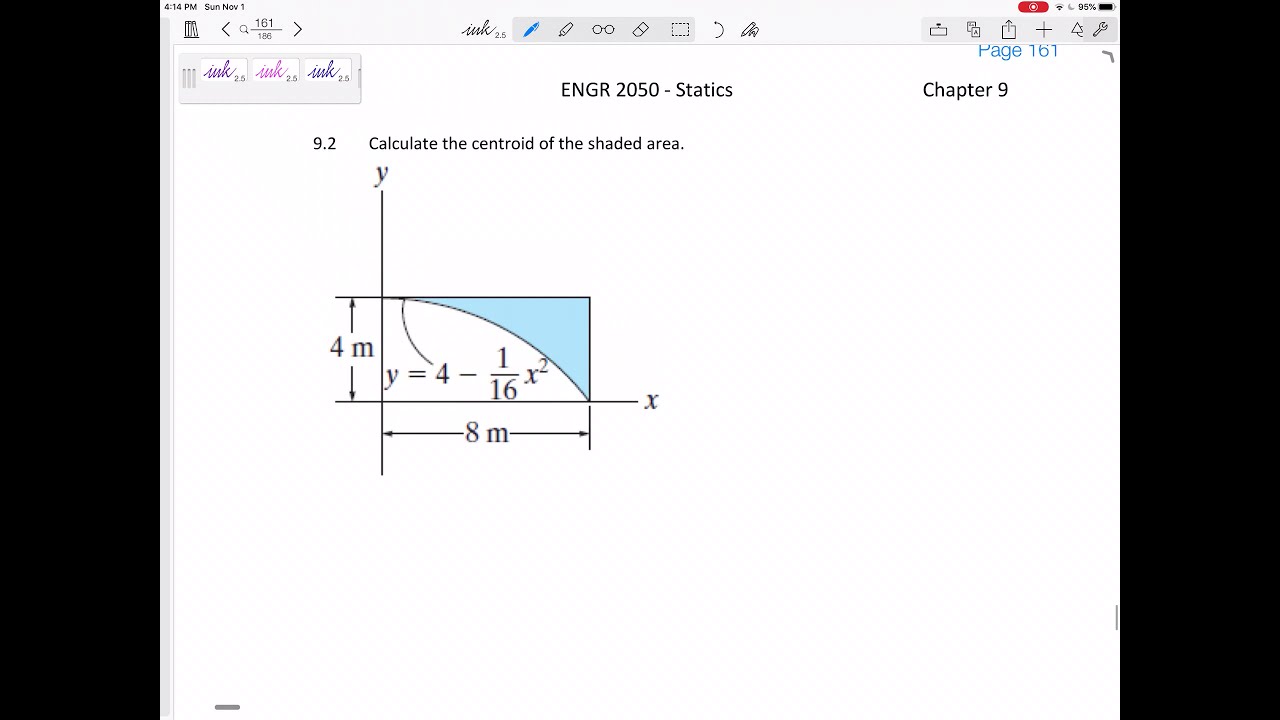Open ink style settings in top toolbar
The height and width of the screenshot is (720, 1280).
click(x=484, y=30)
